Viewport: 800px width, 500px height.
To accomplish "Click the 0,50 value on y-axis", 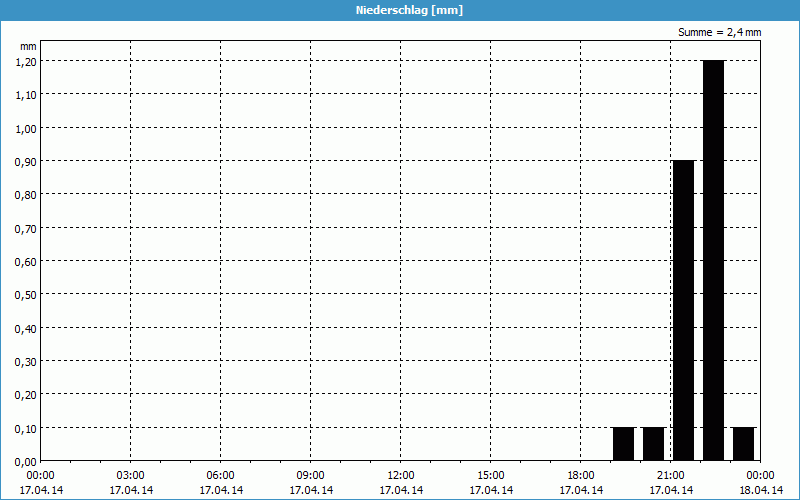I will pyautogui.click(x=25, y=294).
